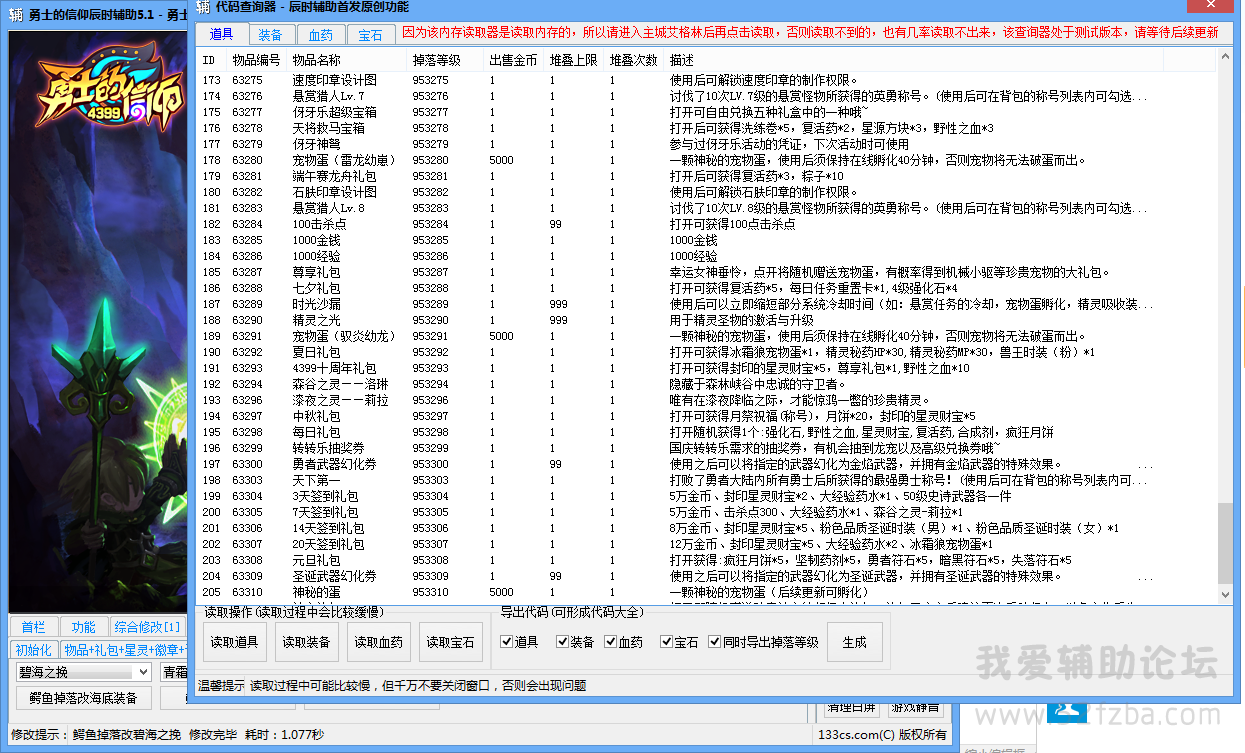Image resolution: width=1245 pixels, height=753 pixels.
Task: Select row 14天签到礼包
Action: (x=706, y=528)
